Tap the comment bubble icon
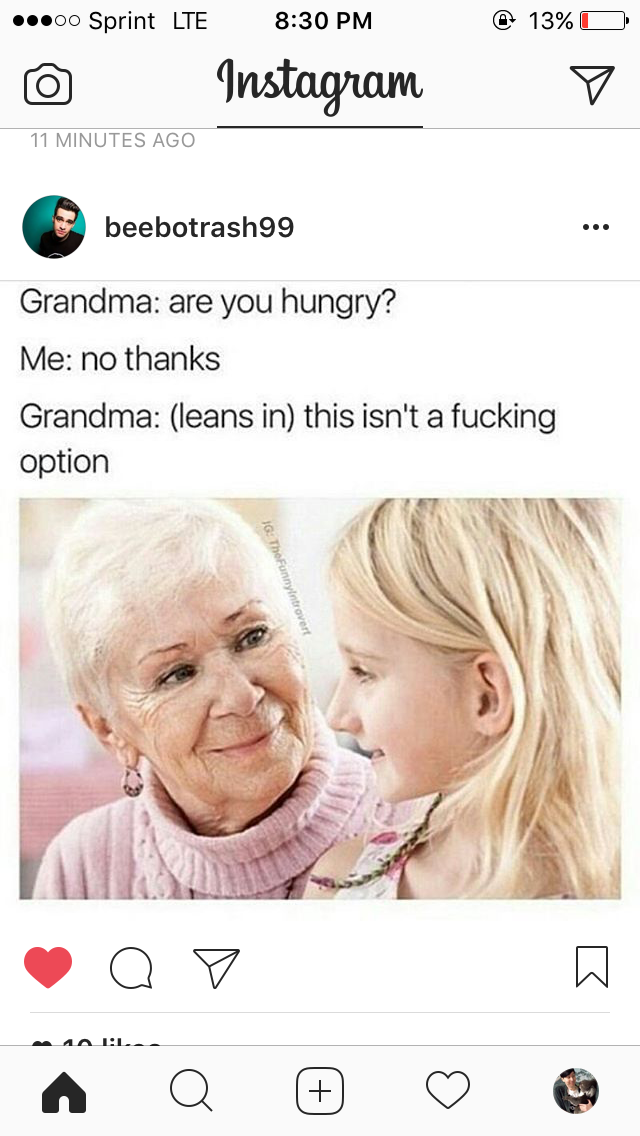The height and width of the screenshot is (1136, 640). 131,968
